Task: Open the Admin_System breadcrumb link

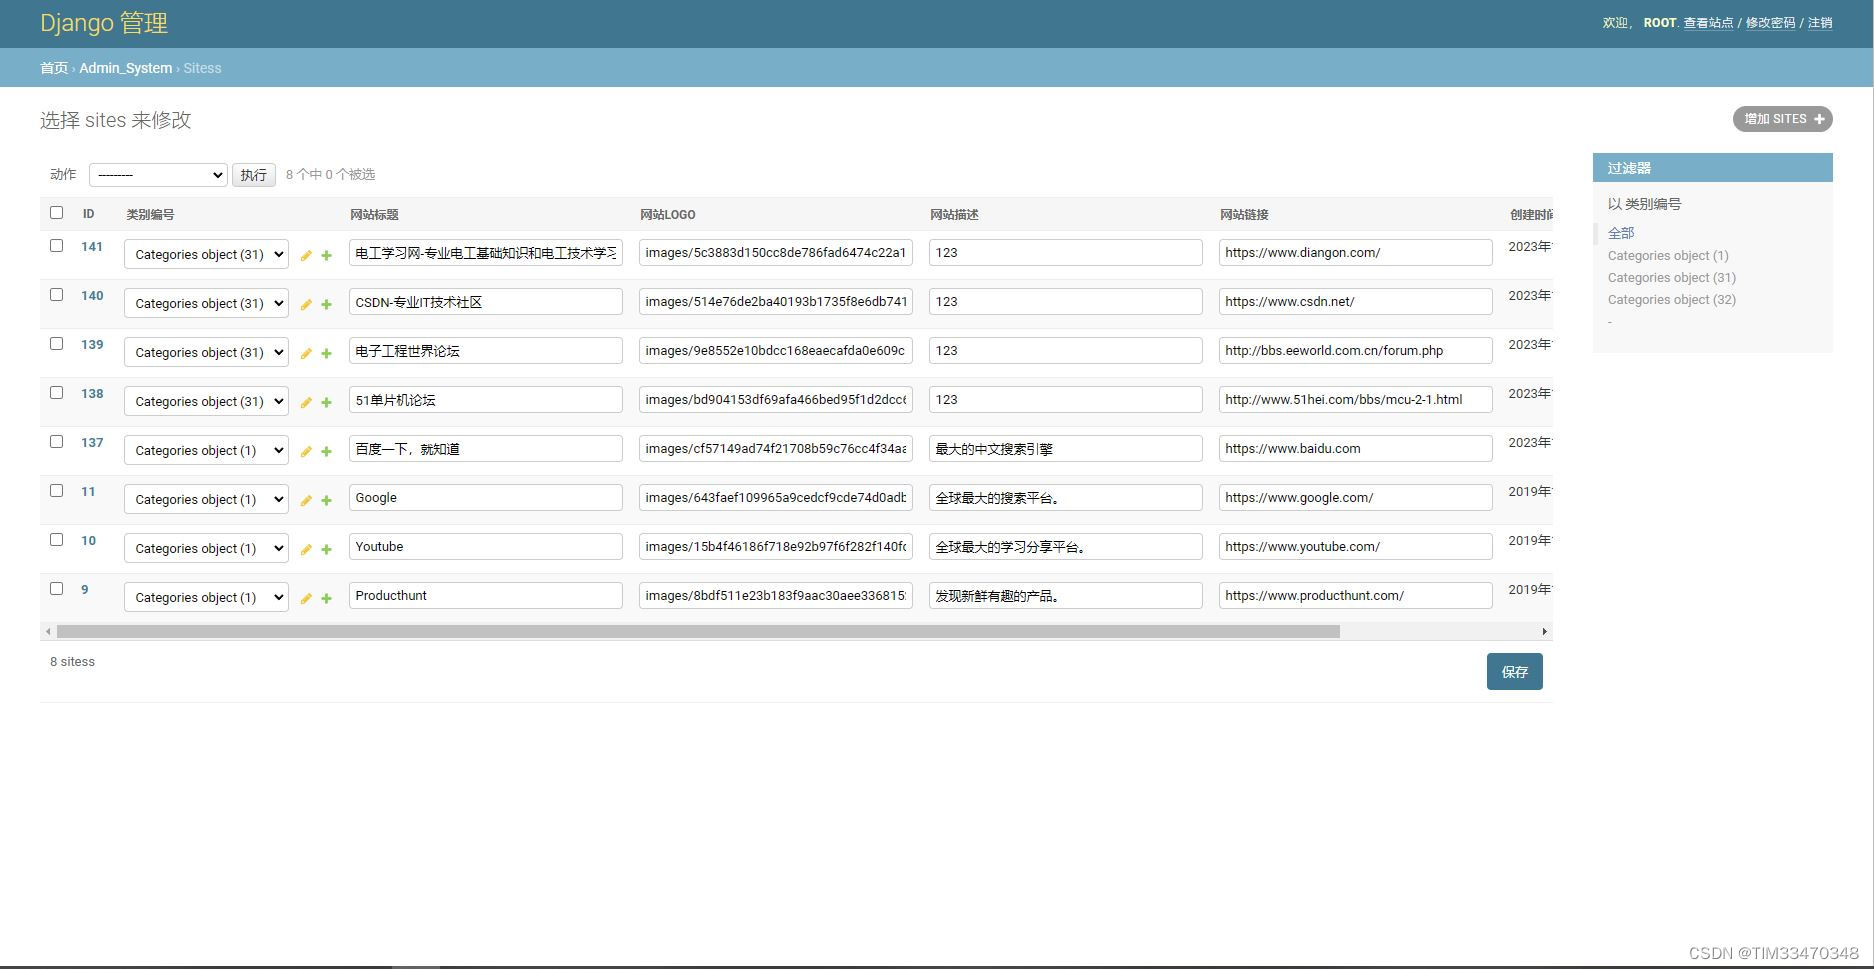Action: click(x=125, y=68)
